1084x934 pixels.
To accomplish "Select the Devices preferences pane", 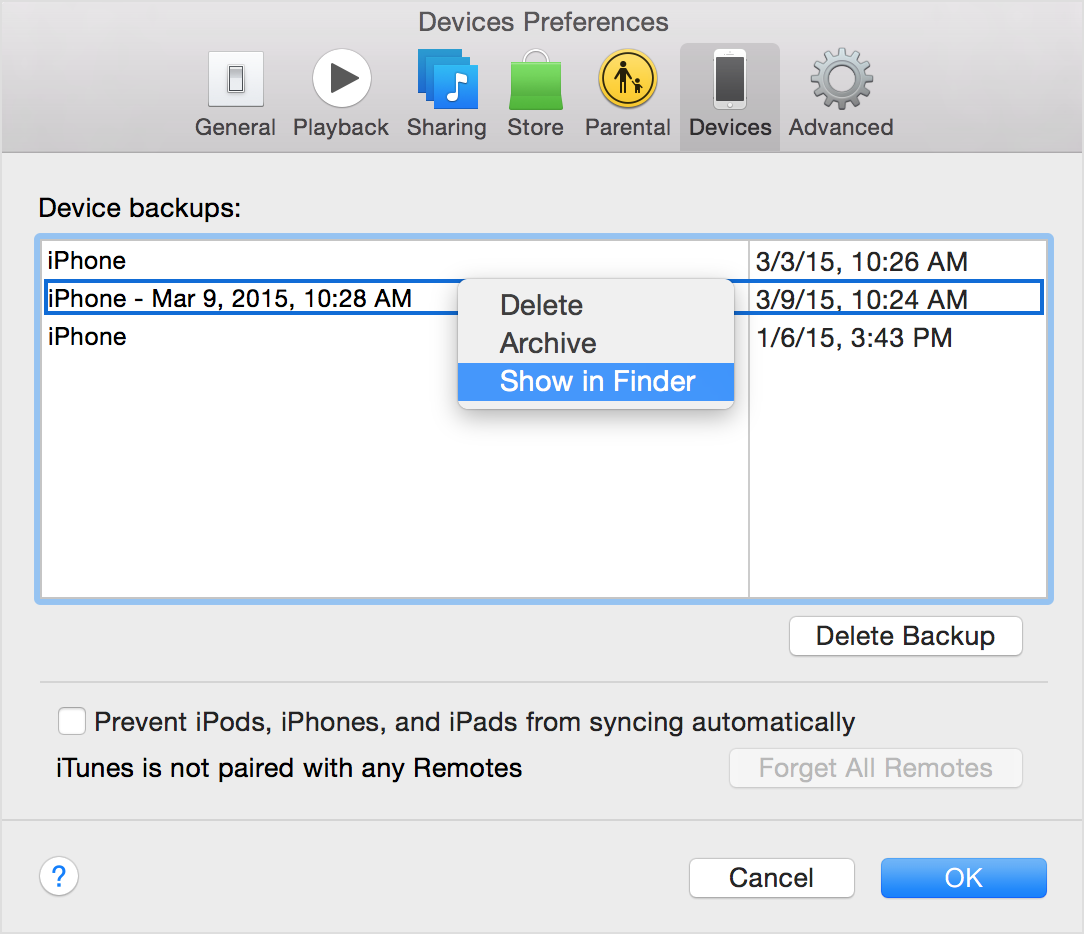I will pyautogui.click(x=730, y=97).
